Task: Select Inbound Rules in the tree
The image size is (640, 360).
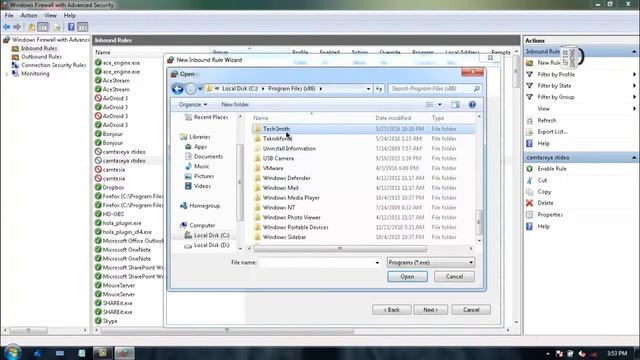Action: pos(39,48)
